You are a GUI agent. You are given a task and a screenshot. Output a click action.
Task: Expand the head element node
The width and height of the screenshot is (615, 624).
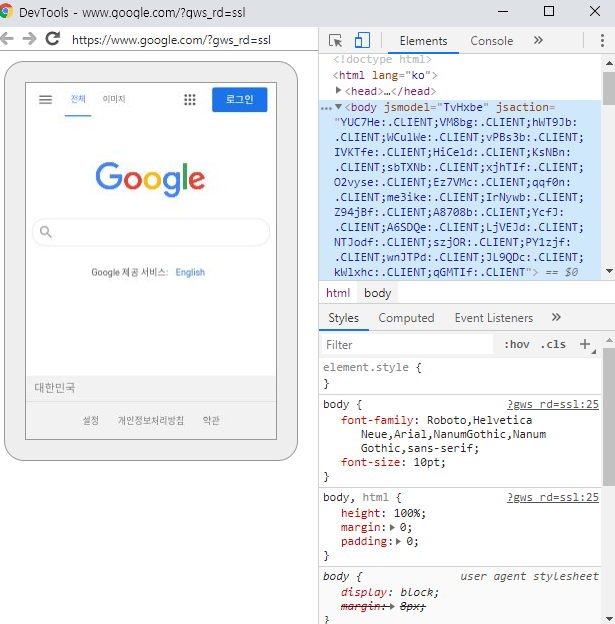click(338, 90)
